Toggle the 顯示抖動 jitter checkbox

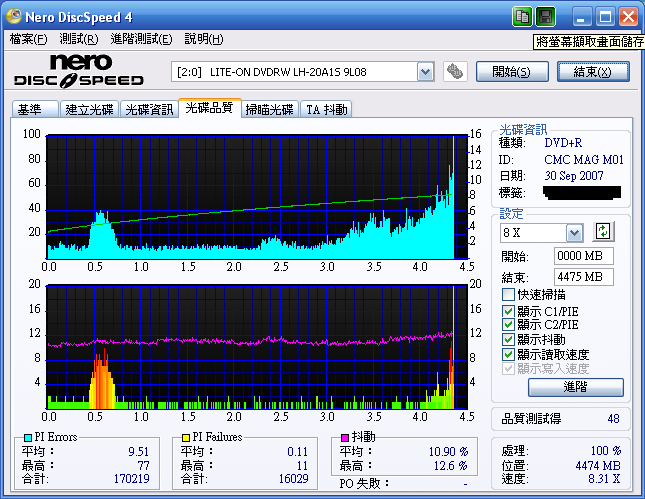click(x=508, y=339)
